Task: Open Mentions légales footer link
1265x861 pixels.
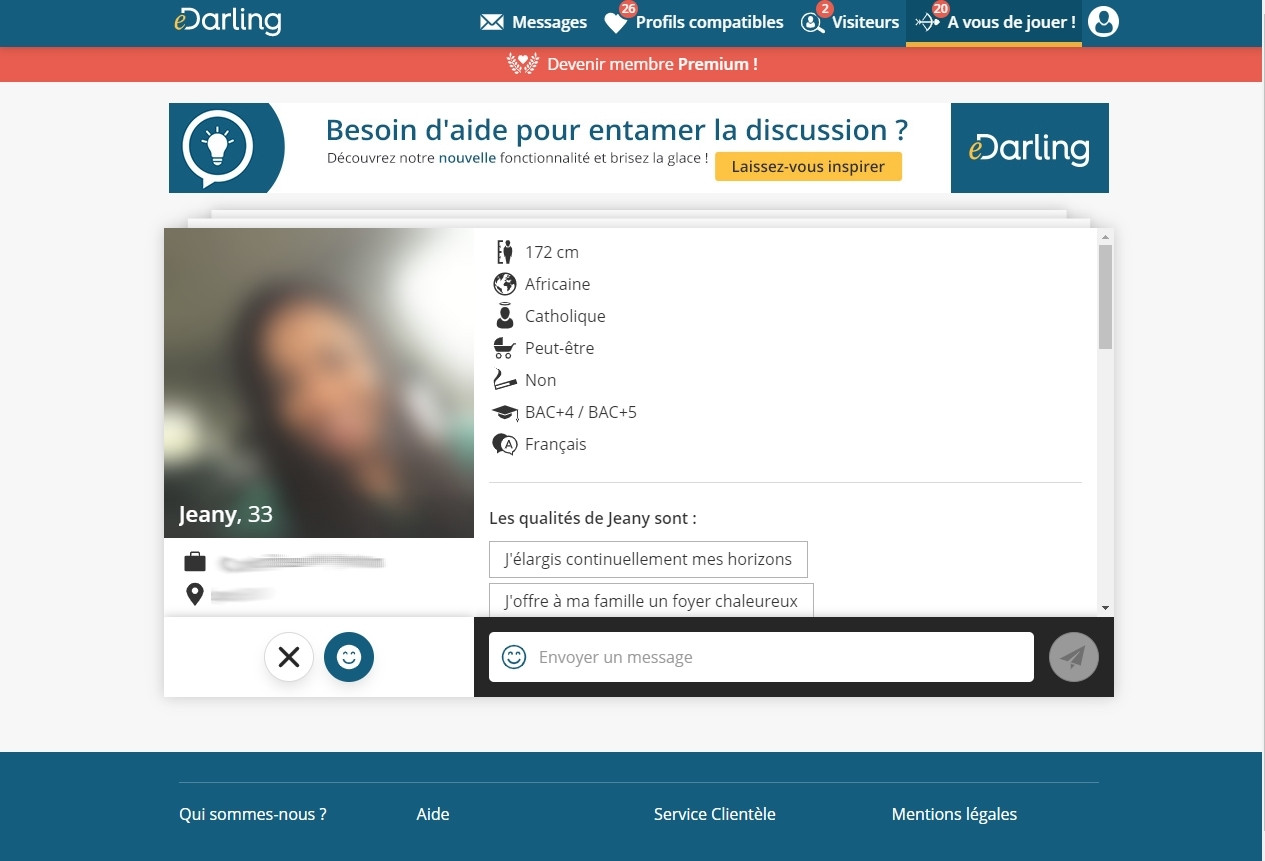Action: coord(953,814)
